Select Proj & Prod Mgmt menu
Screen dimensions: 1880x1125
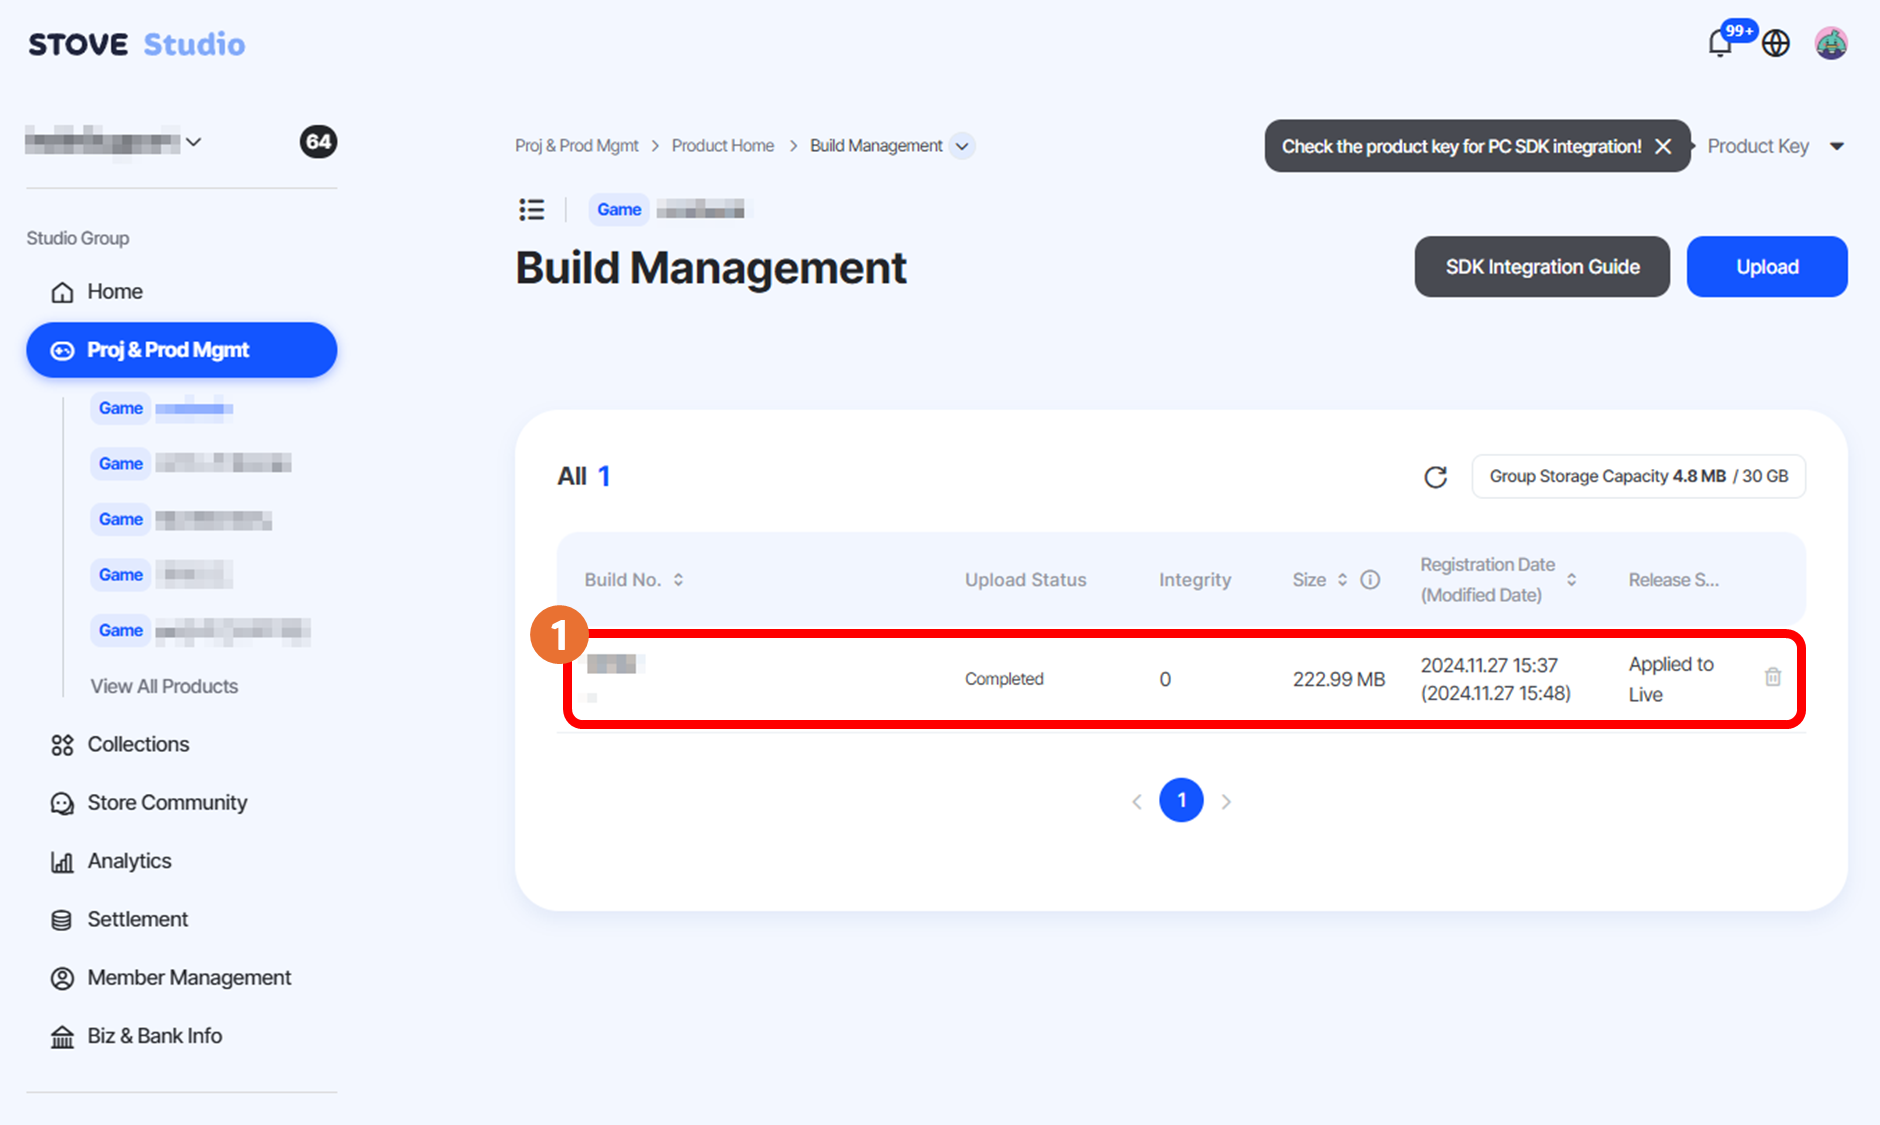click(x=181, y=350)
